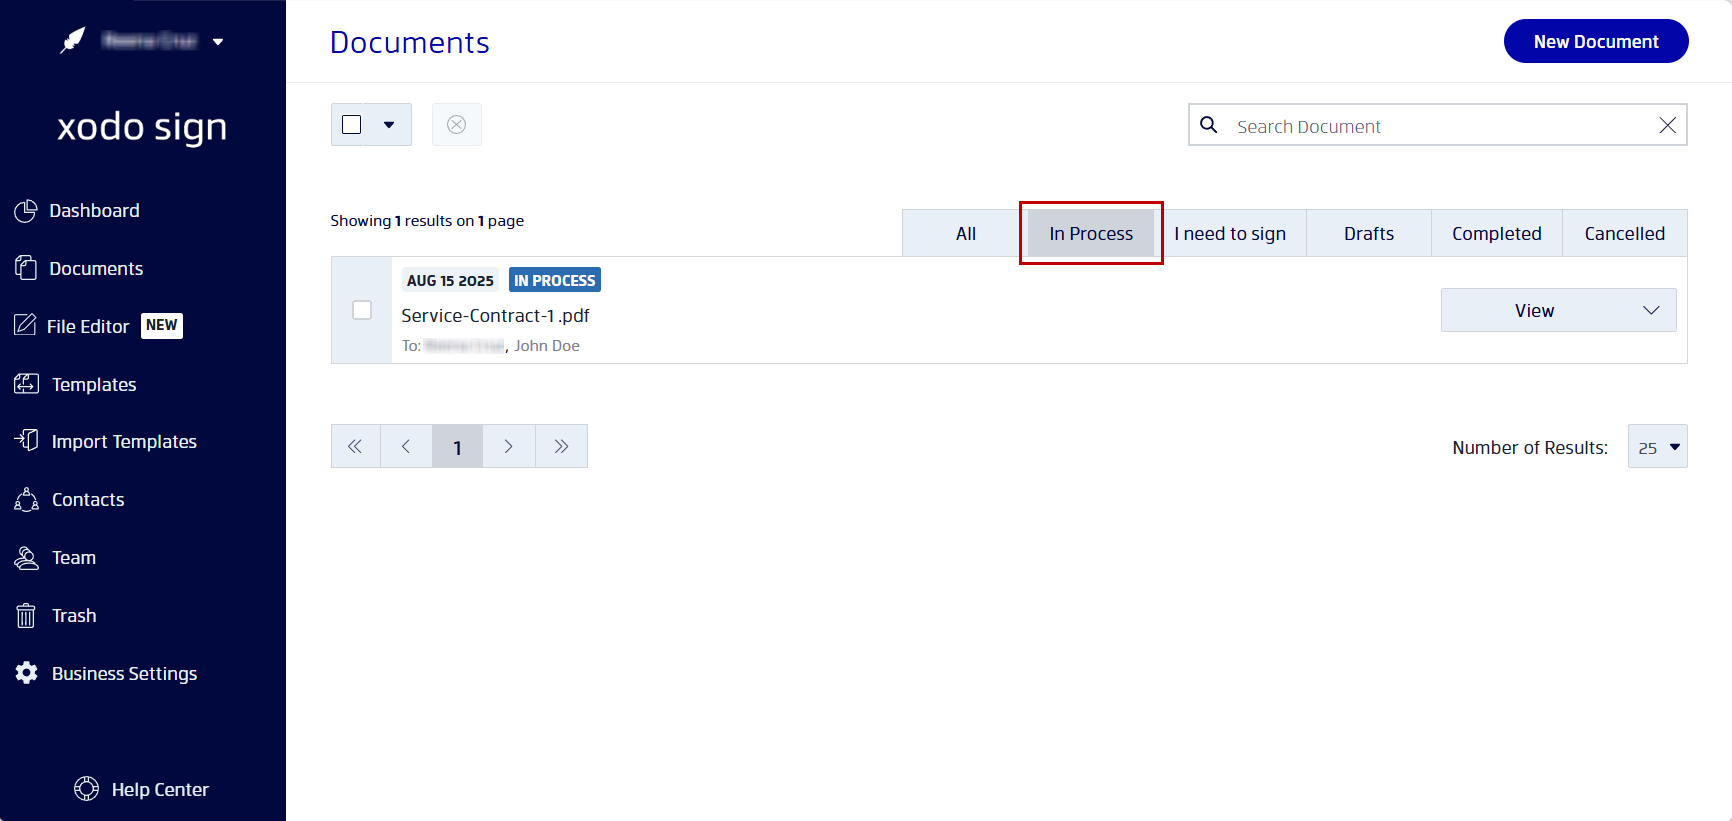The width and height of the screenshot is (1732, 821).
Task: Open File Editor from the sidebar
Action: [88, 327]
